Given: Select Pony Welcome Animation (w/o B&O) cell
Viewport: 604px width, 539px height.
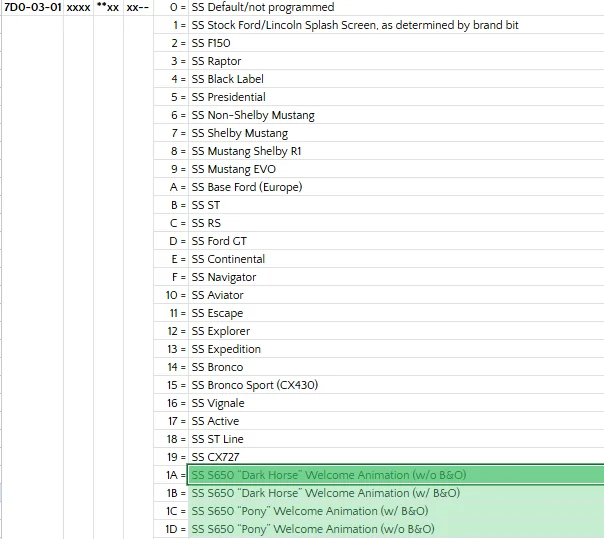Looking at the screenshot, I should click(x=396, y=529).
